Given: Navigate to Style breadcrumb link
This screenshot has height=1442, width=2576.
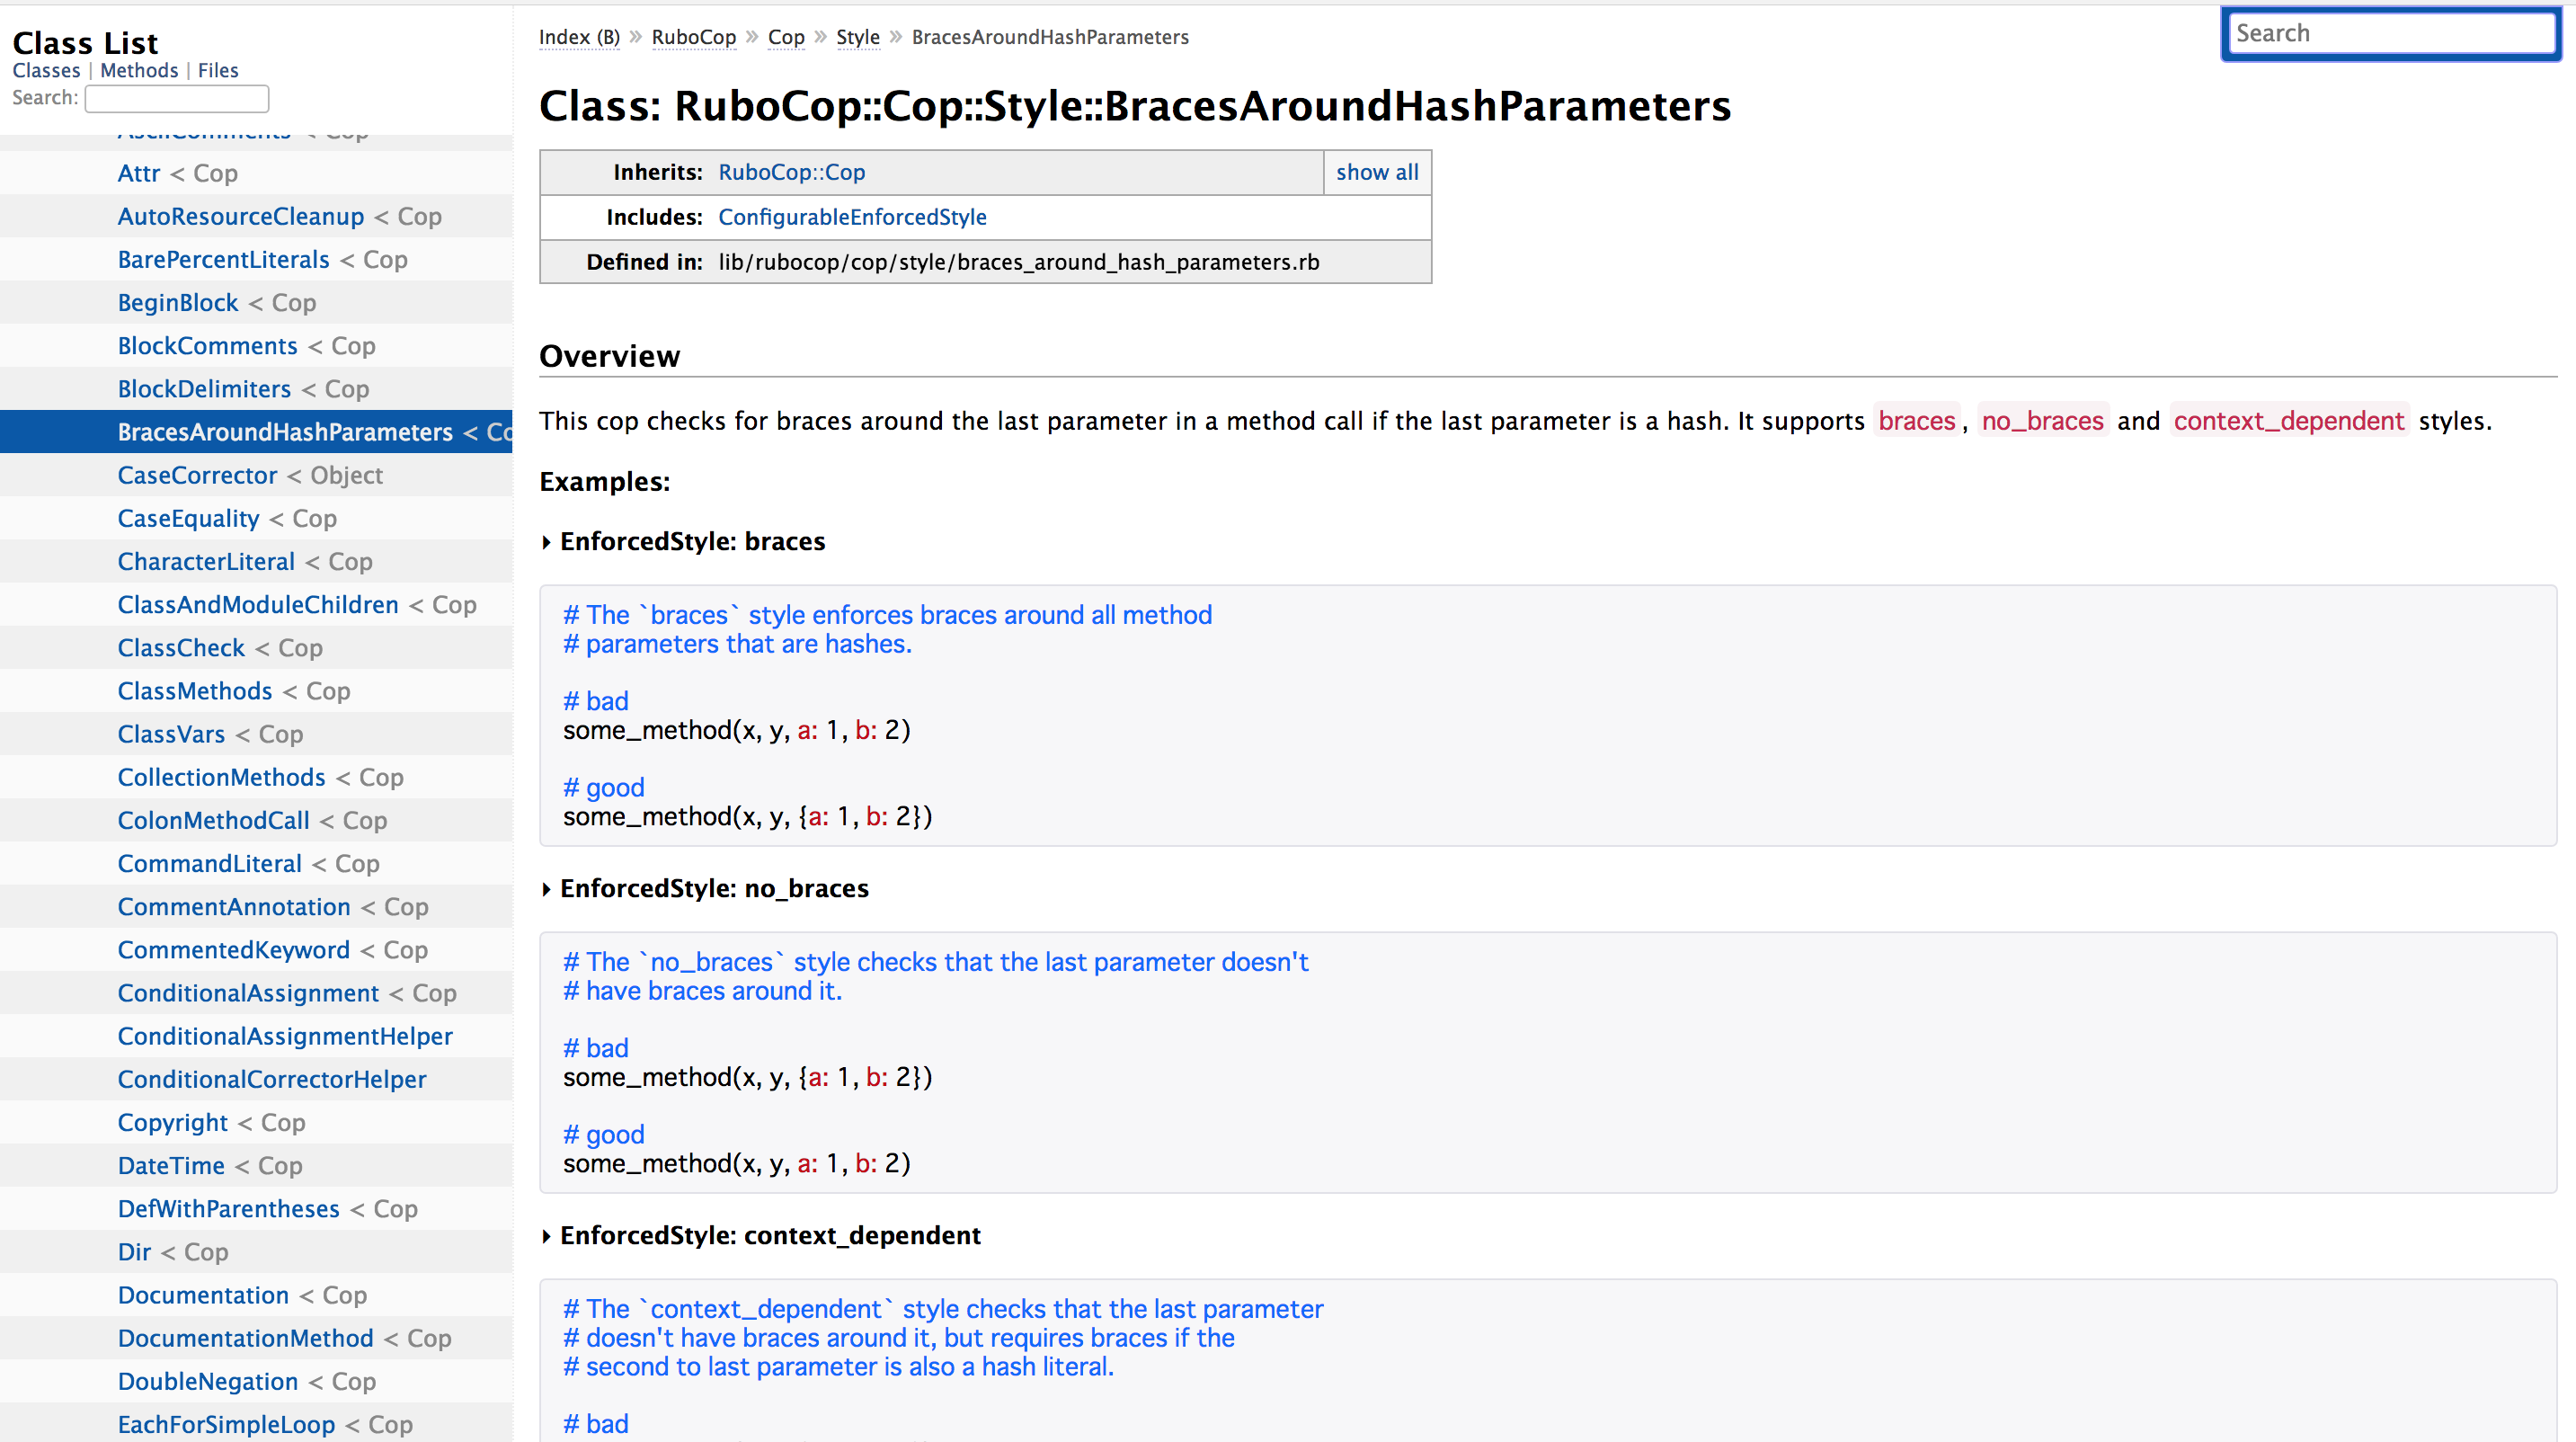Looking at the screenshot, I should click(857, 37).
